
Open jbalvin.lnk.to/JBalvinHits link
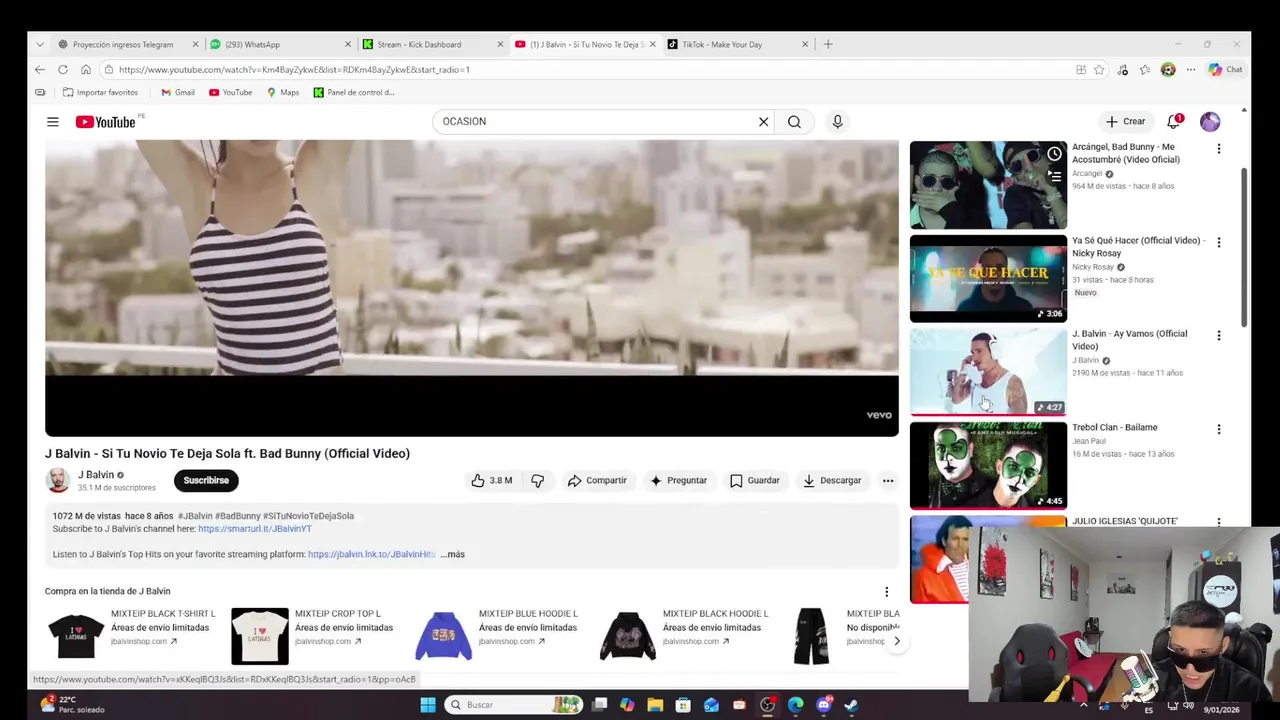pos(371,554)
